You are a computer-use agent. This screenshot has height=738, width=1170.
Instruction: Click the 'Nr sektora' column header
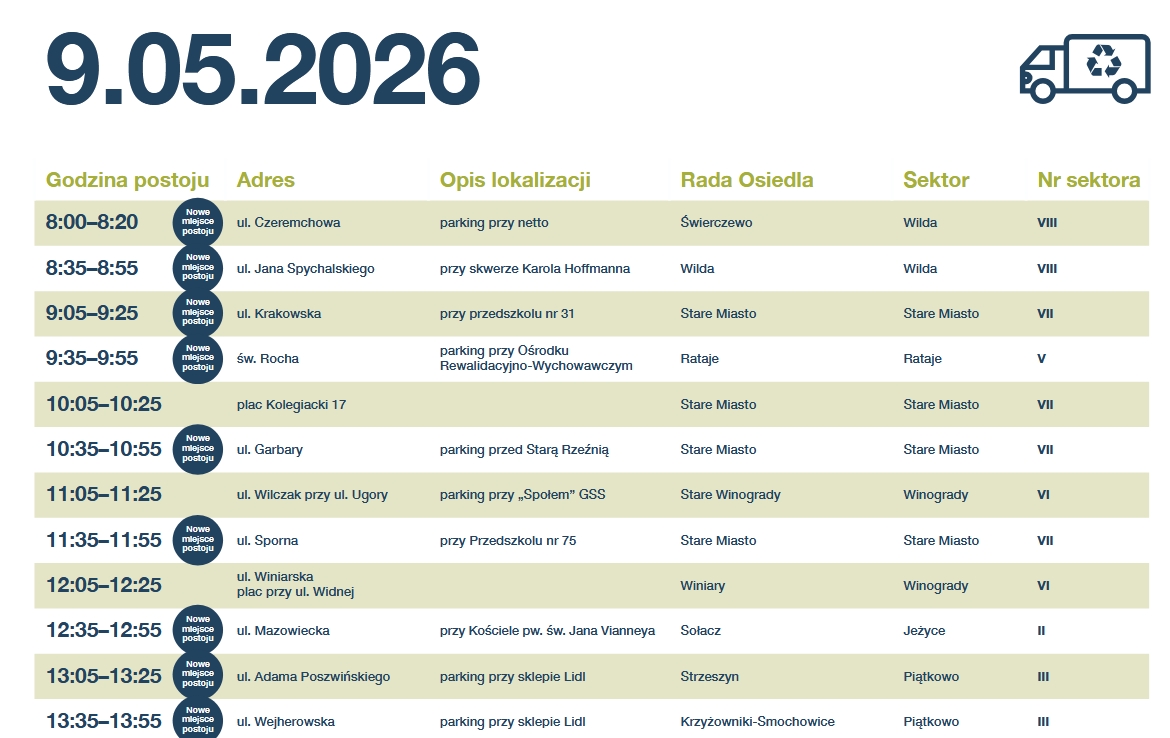1088,181
